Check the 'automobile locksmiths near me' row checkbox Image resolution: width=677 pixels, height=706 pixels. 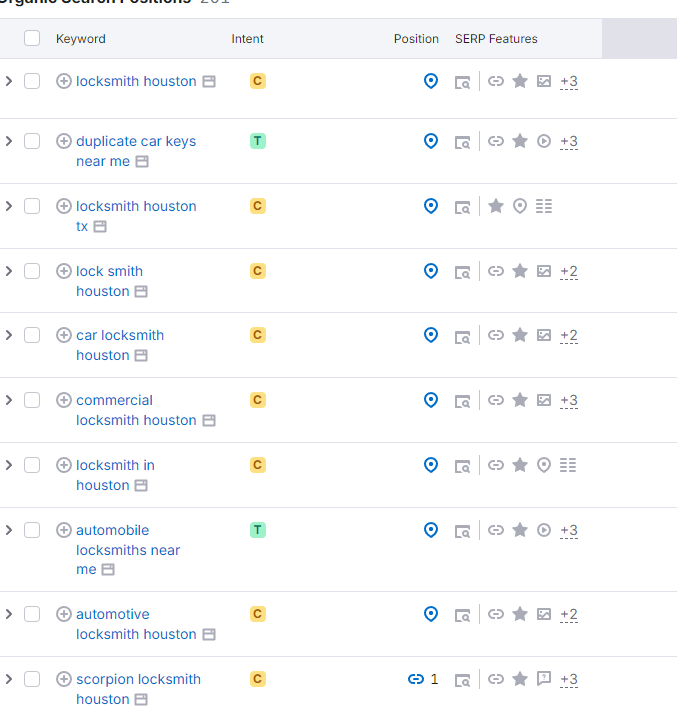32,530
